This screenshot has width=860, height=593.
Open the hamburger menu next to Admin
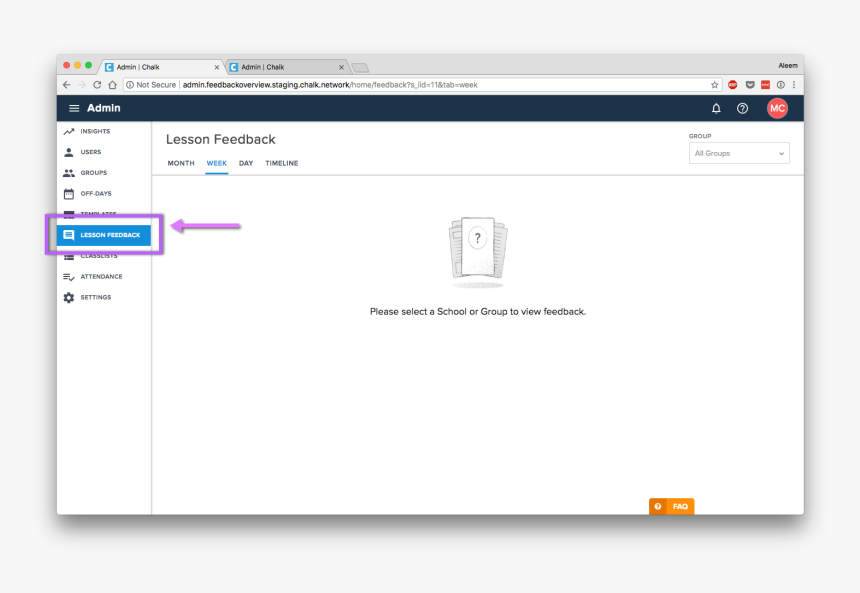point(74,108)
